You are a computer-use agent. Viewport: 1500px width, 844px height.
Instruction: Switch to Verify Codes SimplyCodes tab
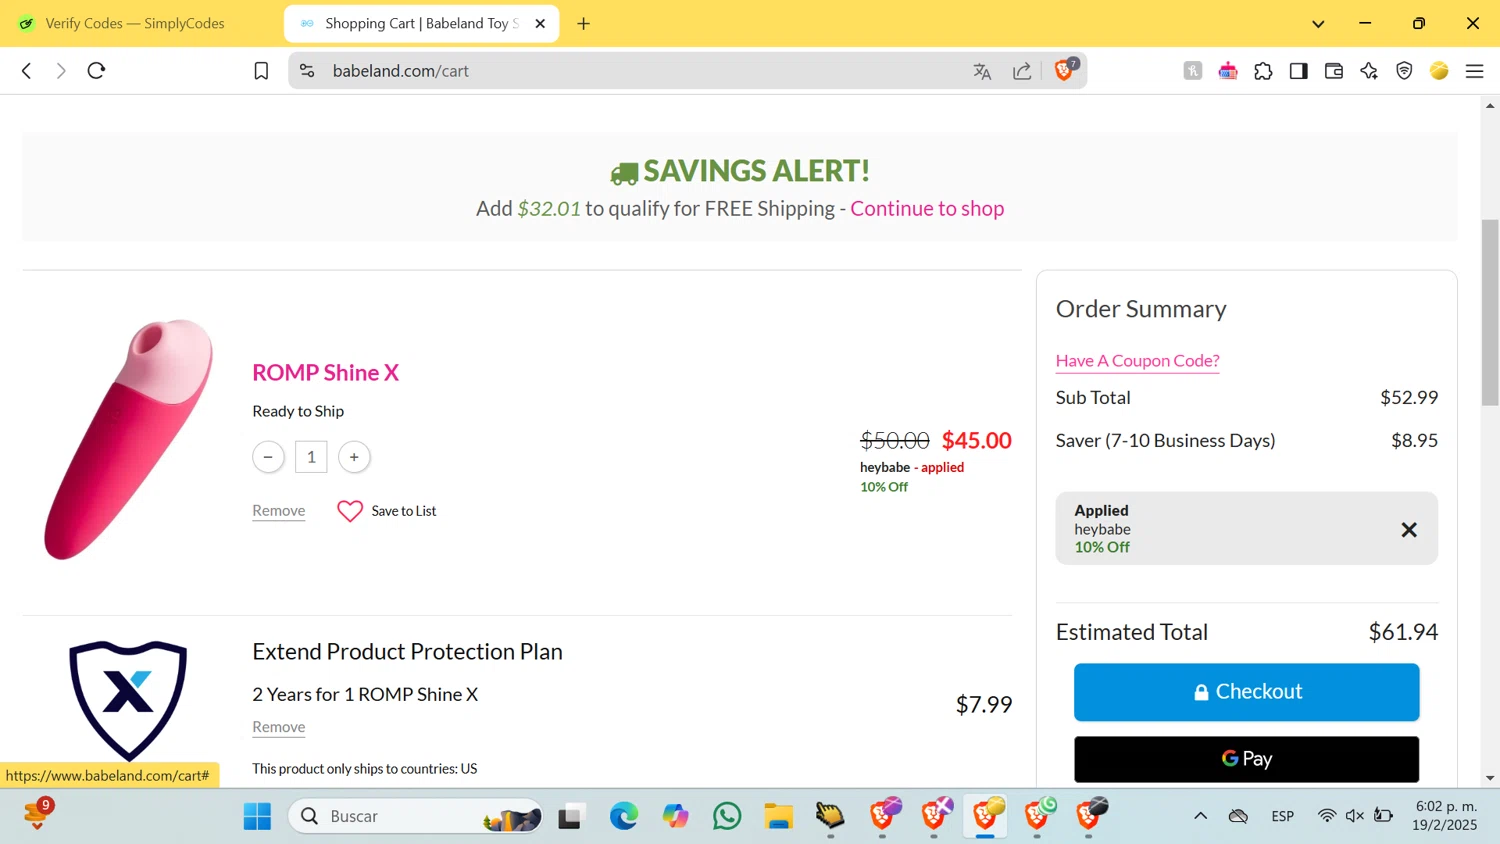[135, 23]
